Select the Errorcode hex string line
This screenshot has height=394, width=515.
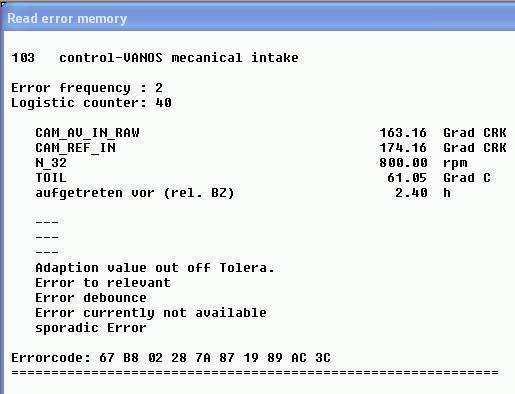(x=171, y=358)
